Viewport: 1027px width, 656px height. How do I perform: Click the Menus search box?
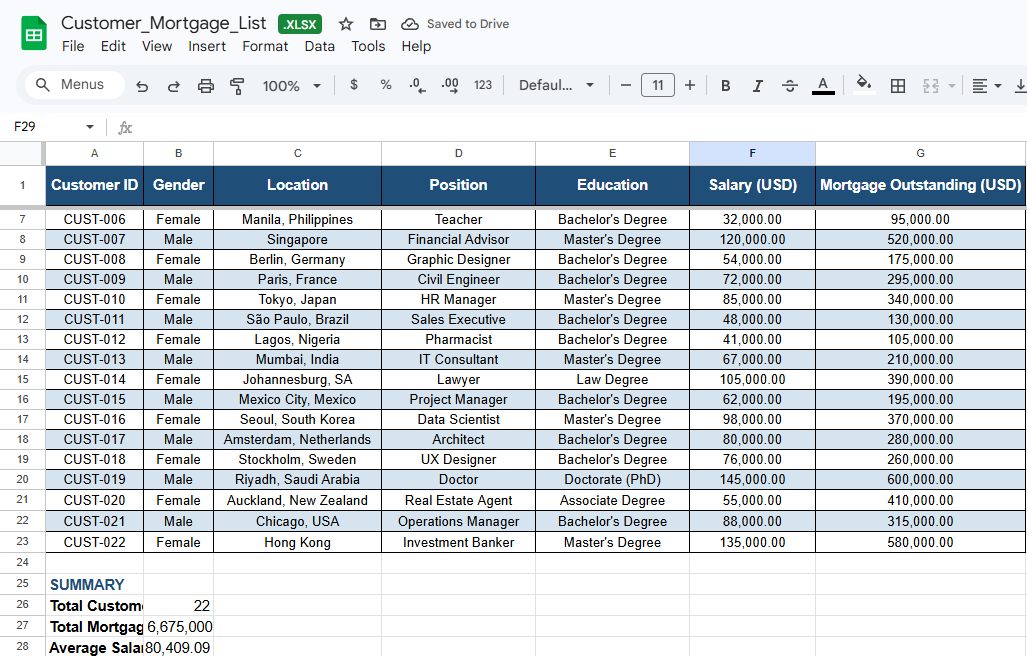click(x=75, y=84)
